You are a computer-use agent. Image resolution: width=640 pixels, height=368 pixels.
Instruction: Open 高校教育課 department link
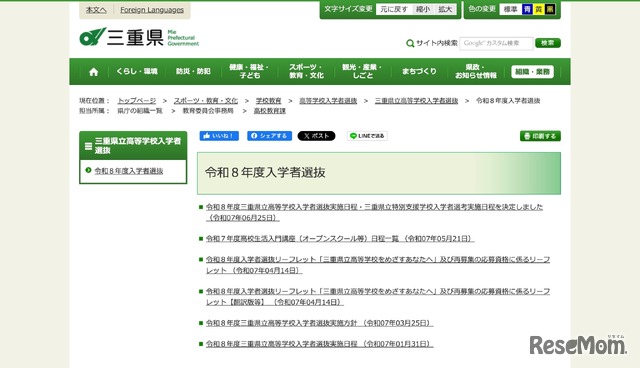pyautogui.click(x=270, y=111)
